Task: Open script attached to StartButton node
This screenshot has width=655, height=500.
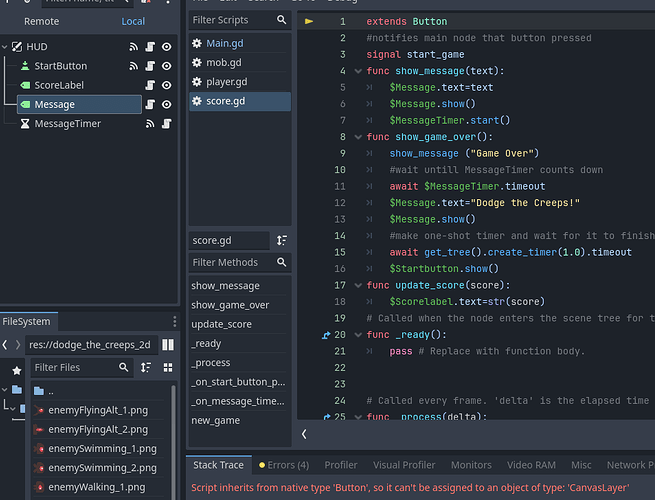Action: [x=150, y=66]
